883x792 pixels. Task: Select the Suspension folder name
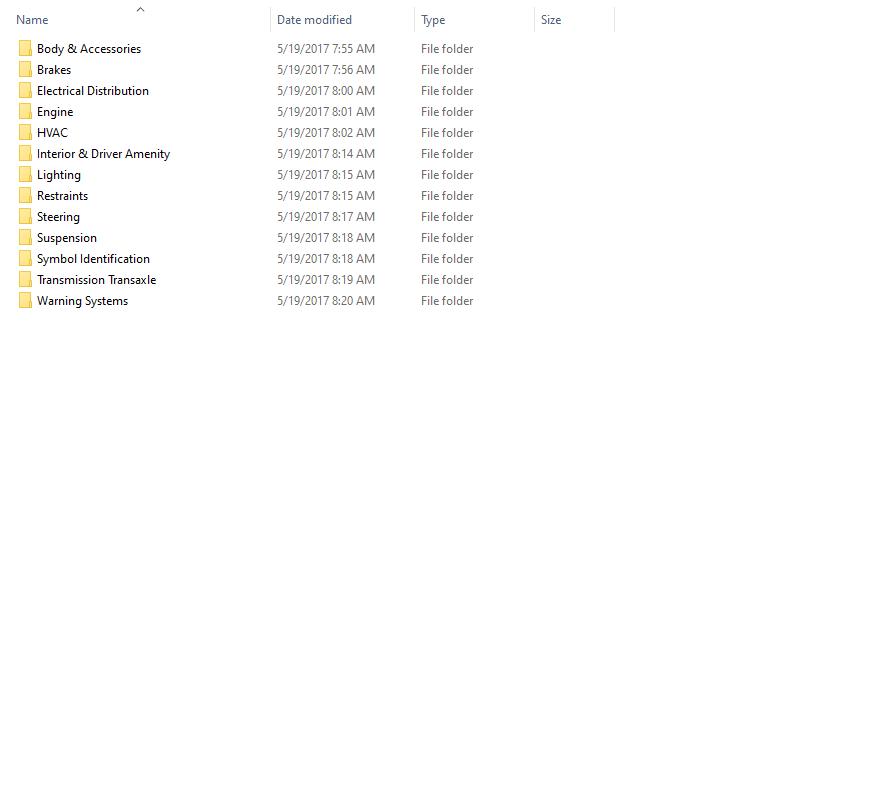coord(67,238)
